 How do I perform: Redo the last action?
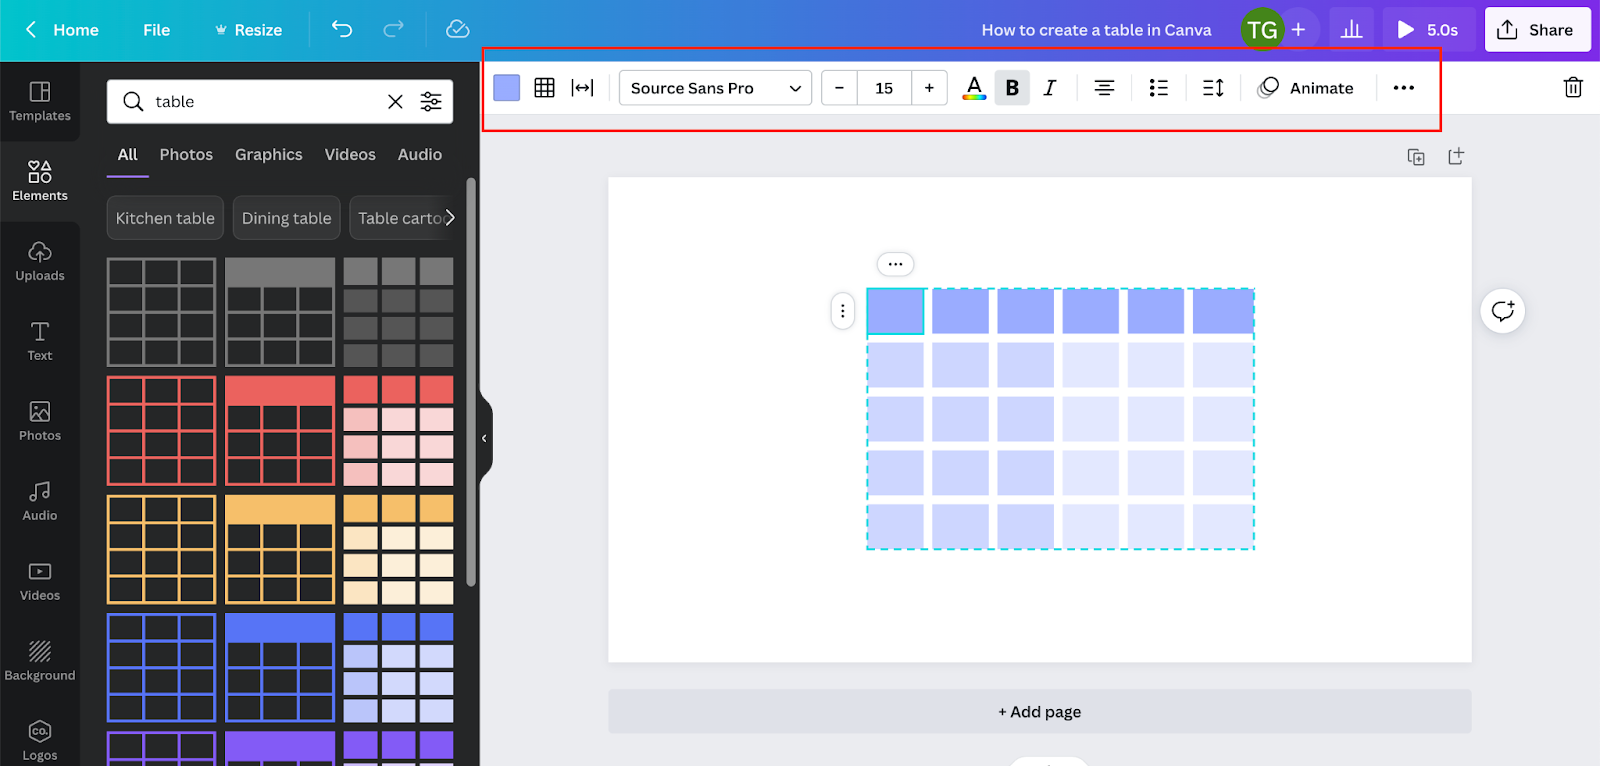click(x=394, y=29)
